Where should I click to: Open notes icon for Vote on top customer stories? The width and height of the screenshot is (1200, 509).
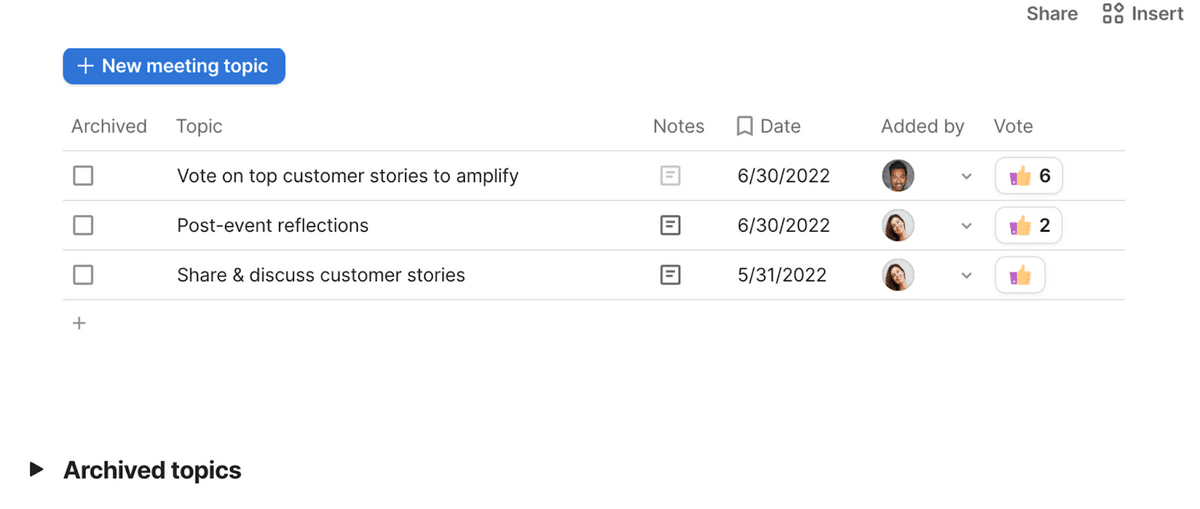click(x=670, y=176)
